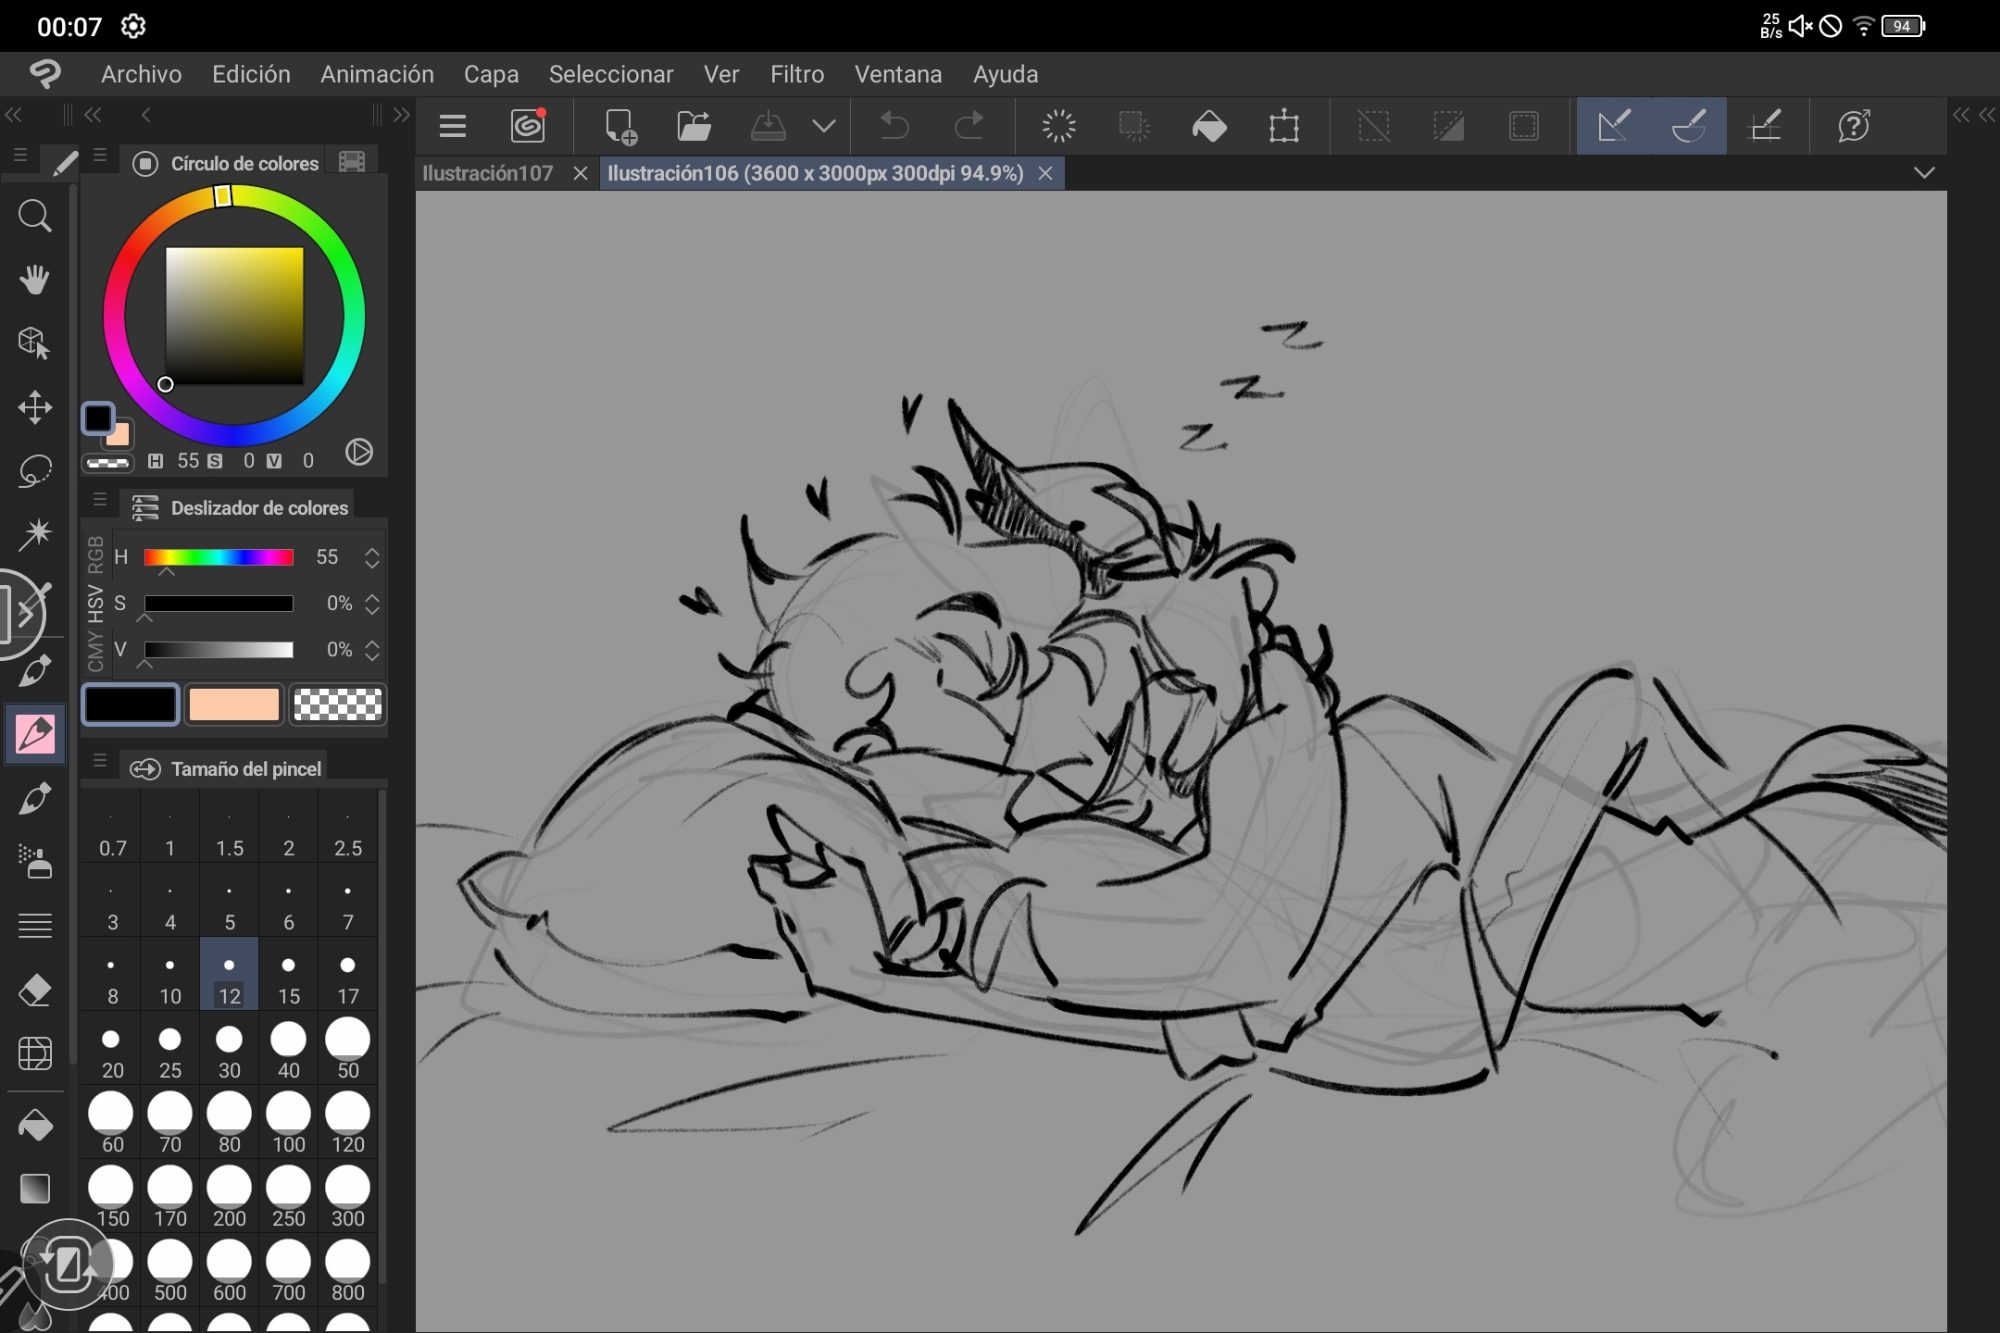Open the Filtro menu
This screenshot has width=2000, height=1333.
click(x=796, y=74)
